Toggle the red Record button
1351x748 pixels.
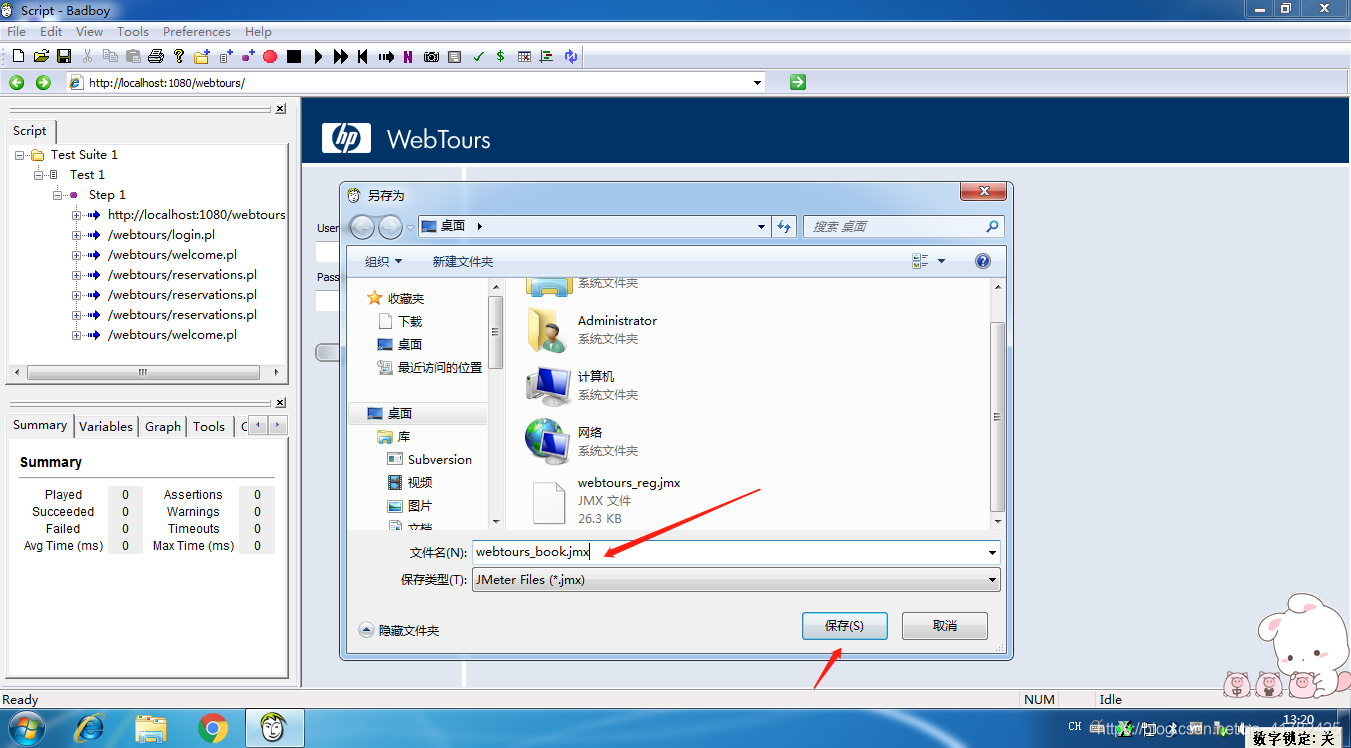(x=270, y=57)
